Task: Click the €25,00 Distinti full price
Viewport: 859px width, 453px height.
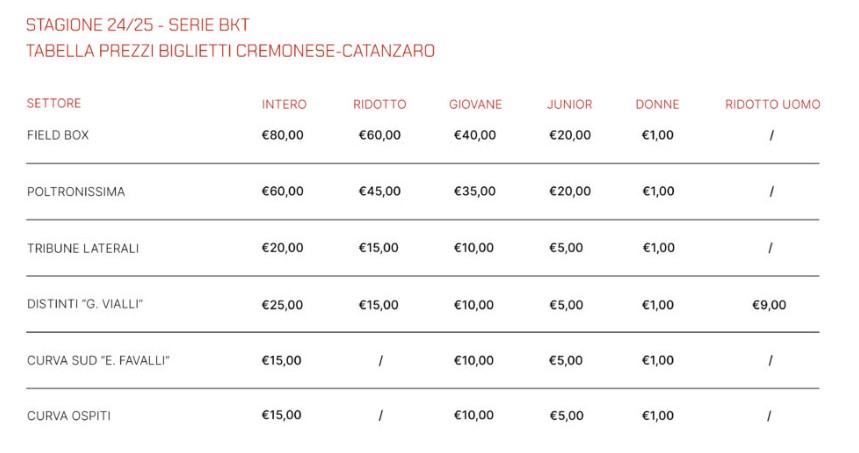Action: (282, 305)
